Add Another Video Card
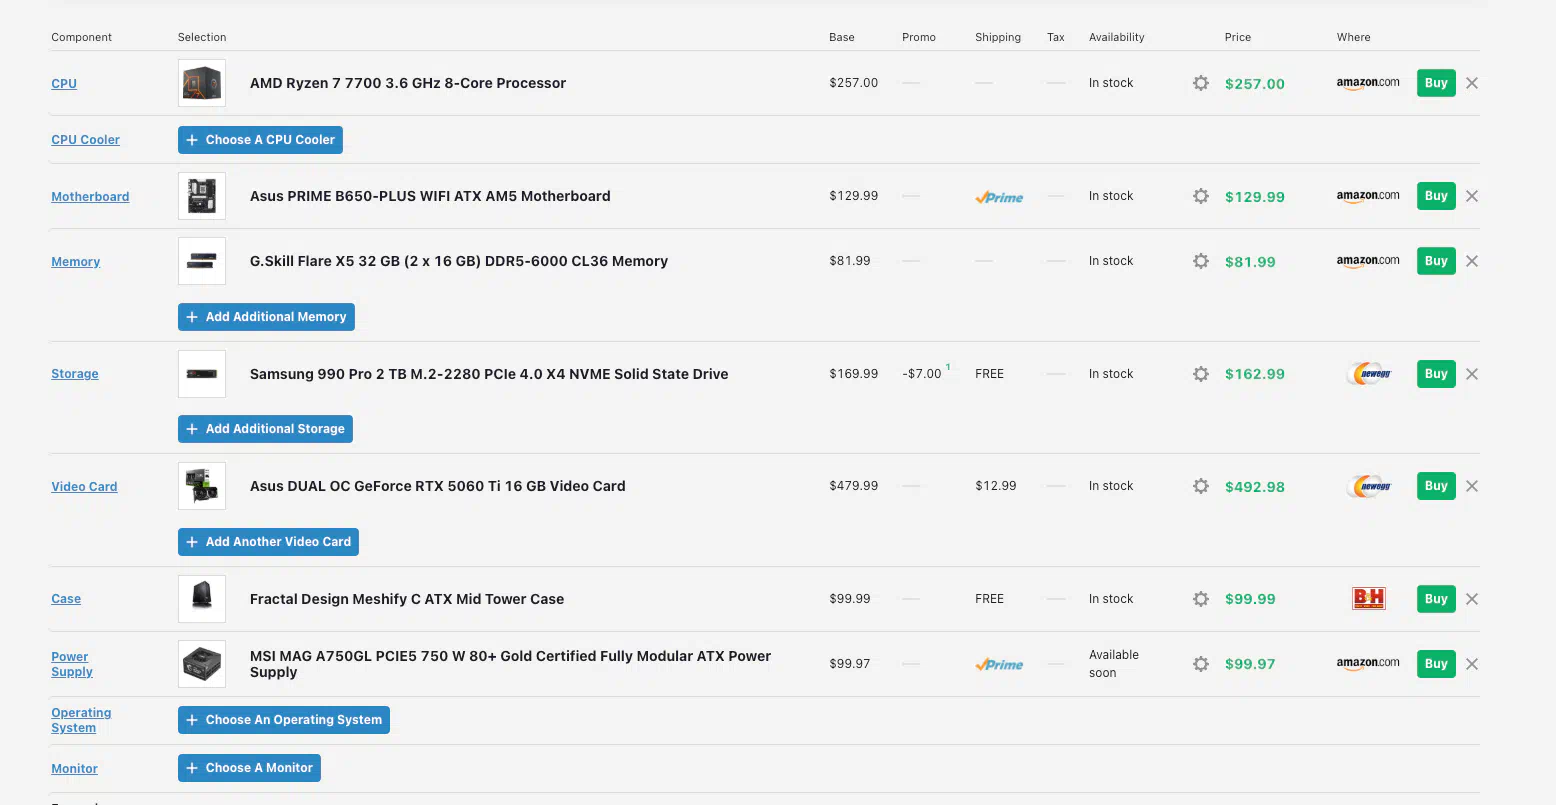The height and width of the screenshot is (805, 1556). [268, 542]
